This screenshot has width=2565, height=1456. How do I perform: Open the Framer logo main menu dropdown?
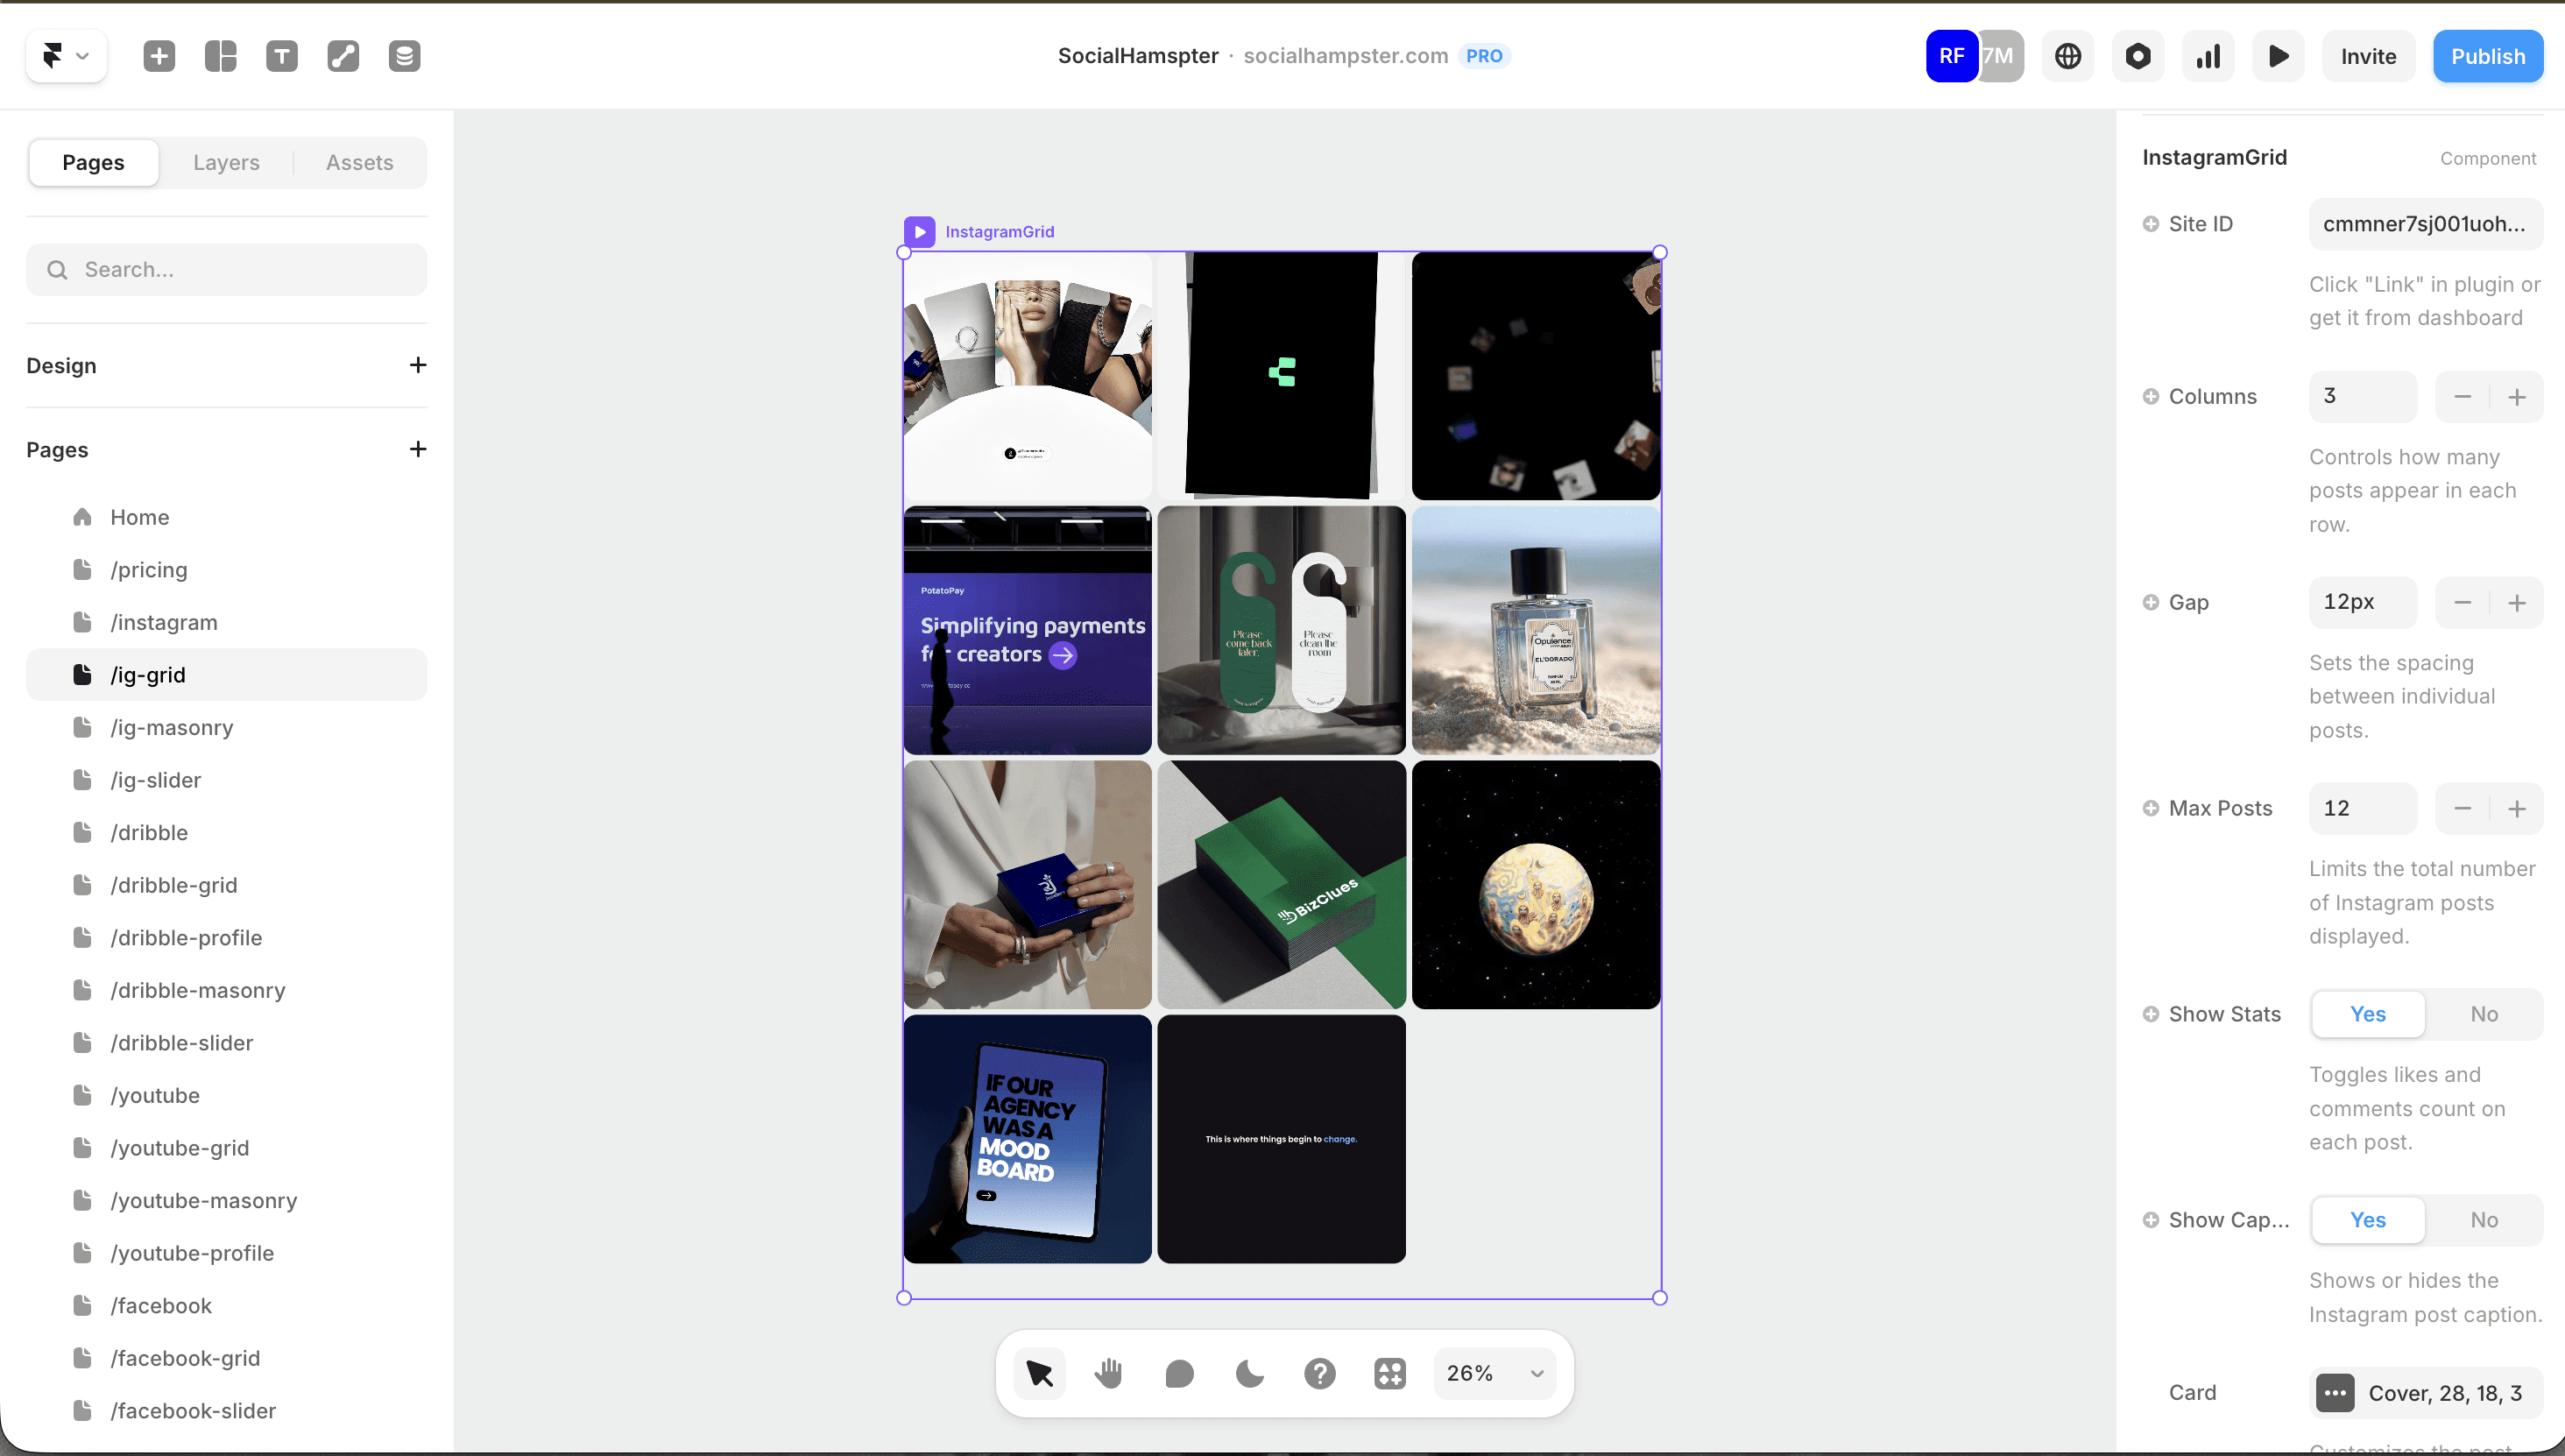(66, 56)
